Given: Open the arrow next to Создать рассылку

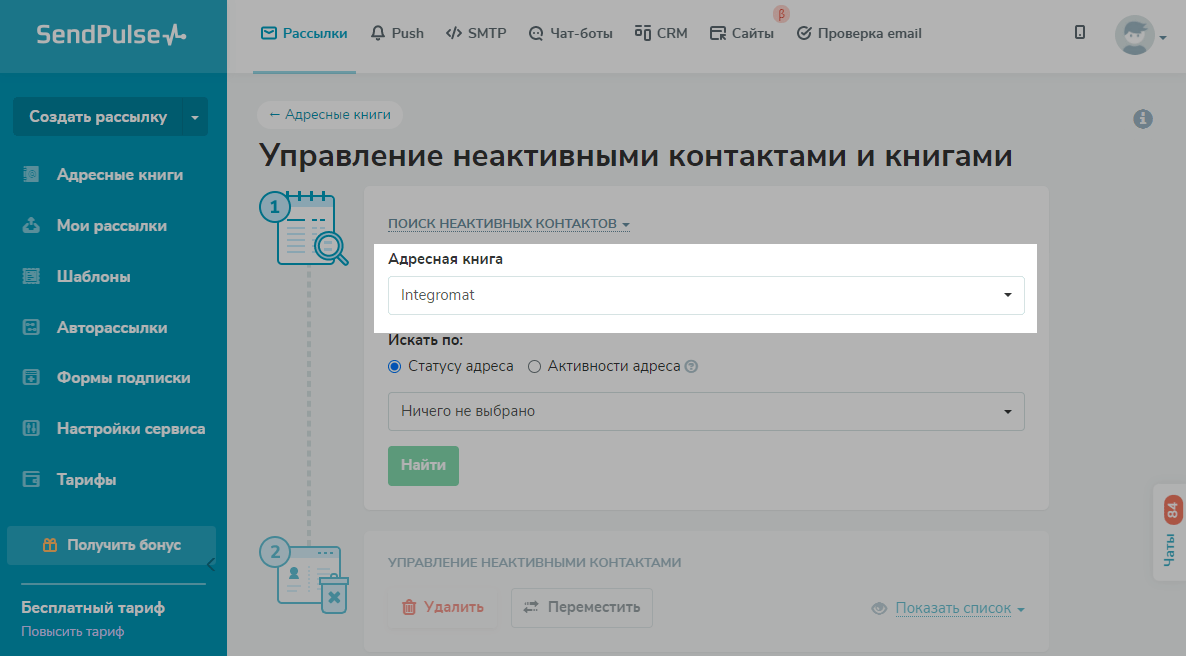Looking at the screenshot, I should coord(195,117).
